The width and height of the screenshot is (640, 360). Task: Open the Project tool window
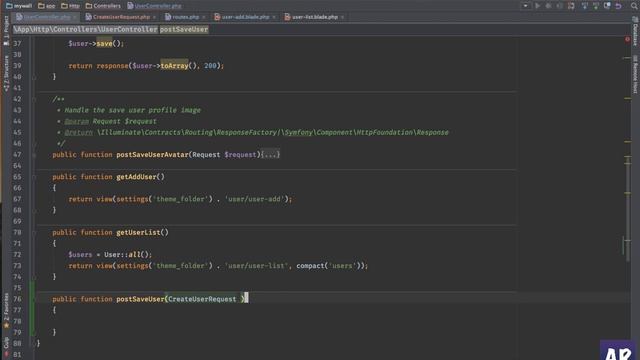click(6, 31)
